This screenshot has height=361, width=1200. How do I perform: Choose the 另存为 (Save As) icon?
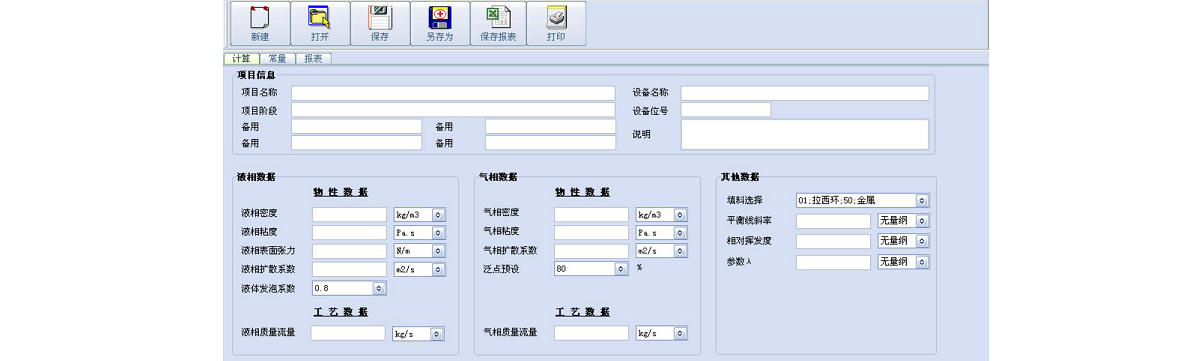pos(440,24)
